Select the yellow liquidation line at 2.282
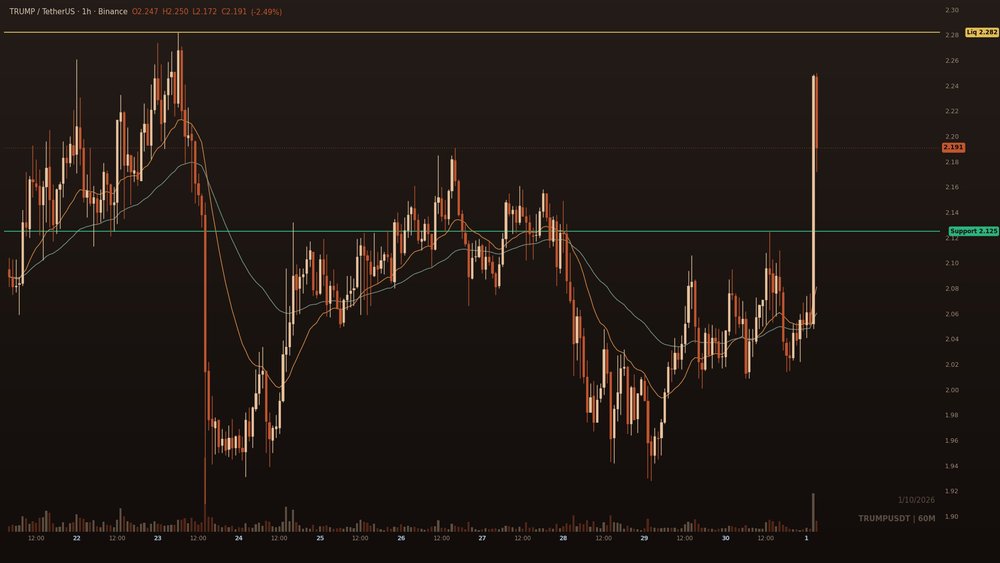This screenshot has width=1000, height=563. pos(472,32)
